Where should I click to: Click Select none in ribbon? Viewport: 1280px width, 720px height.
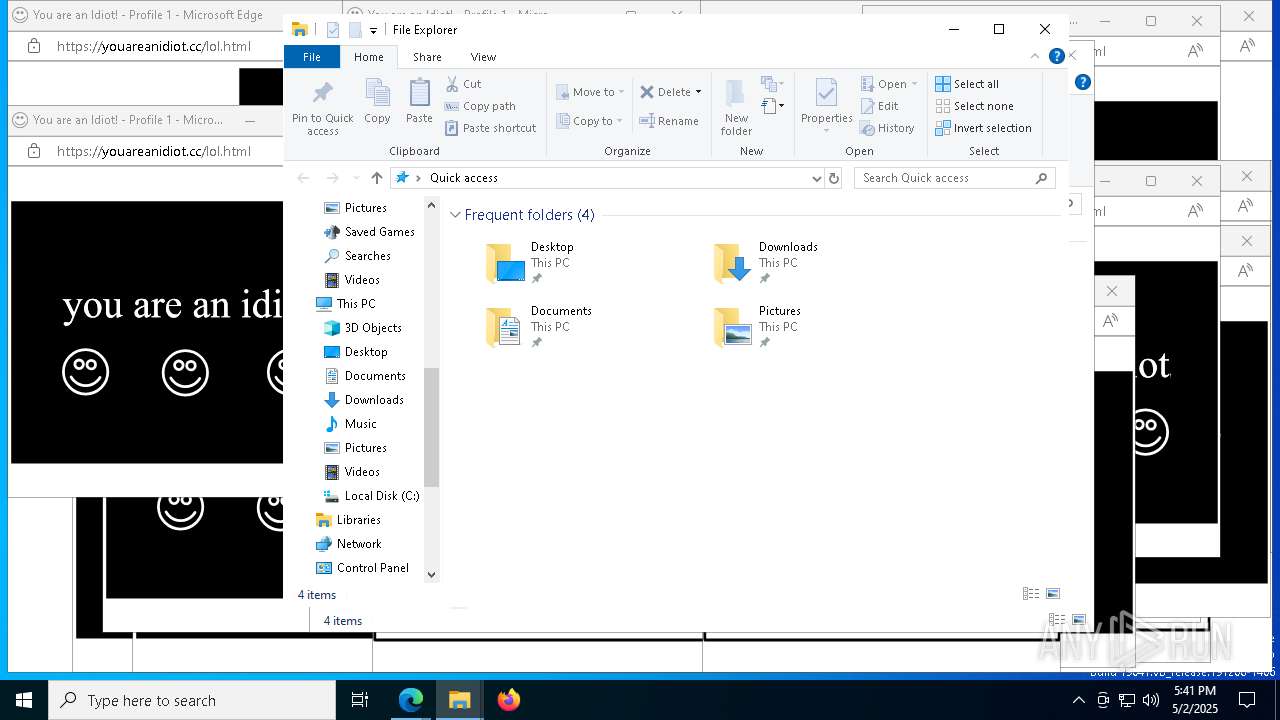pos(974,106)
